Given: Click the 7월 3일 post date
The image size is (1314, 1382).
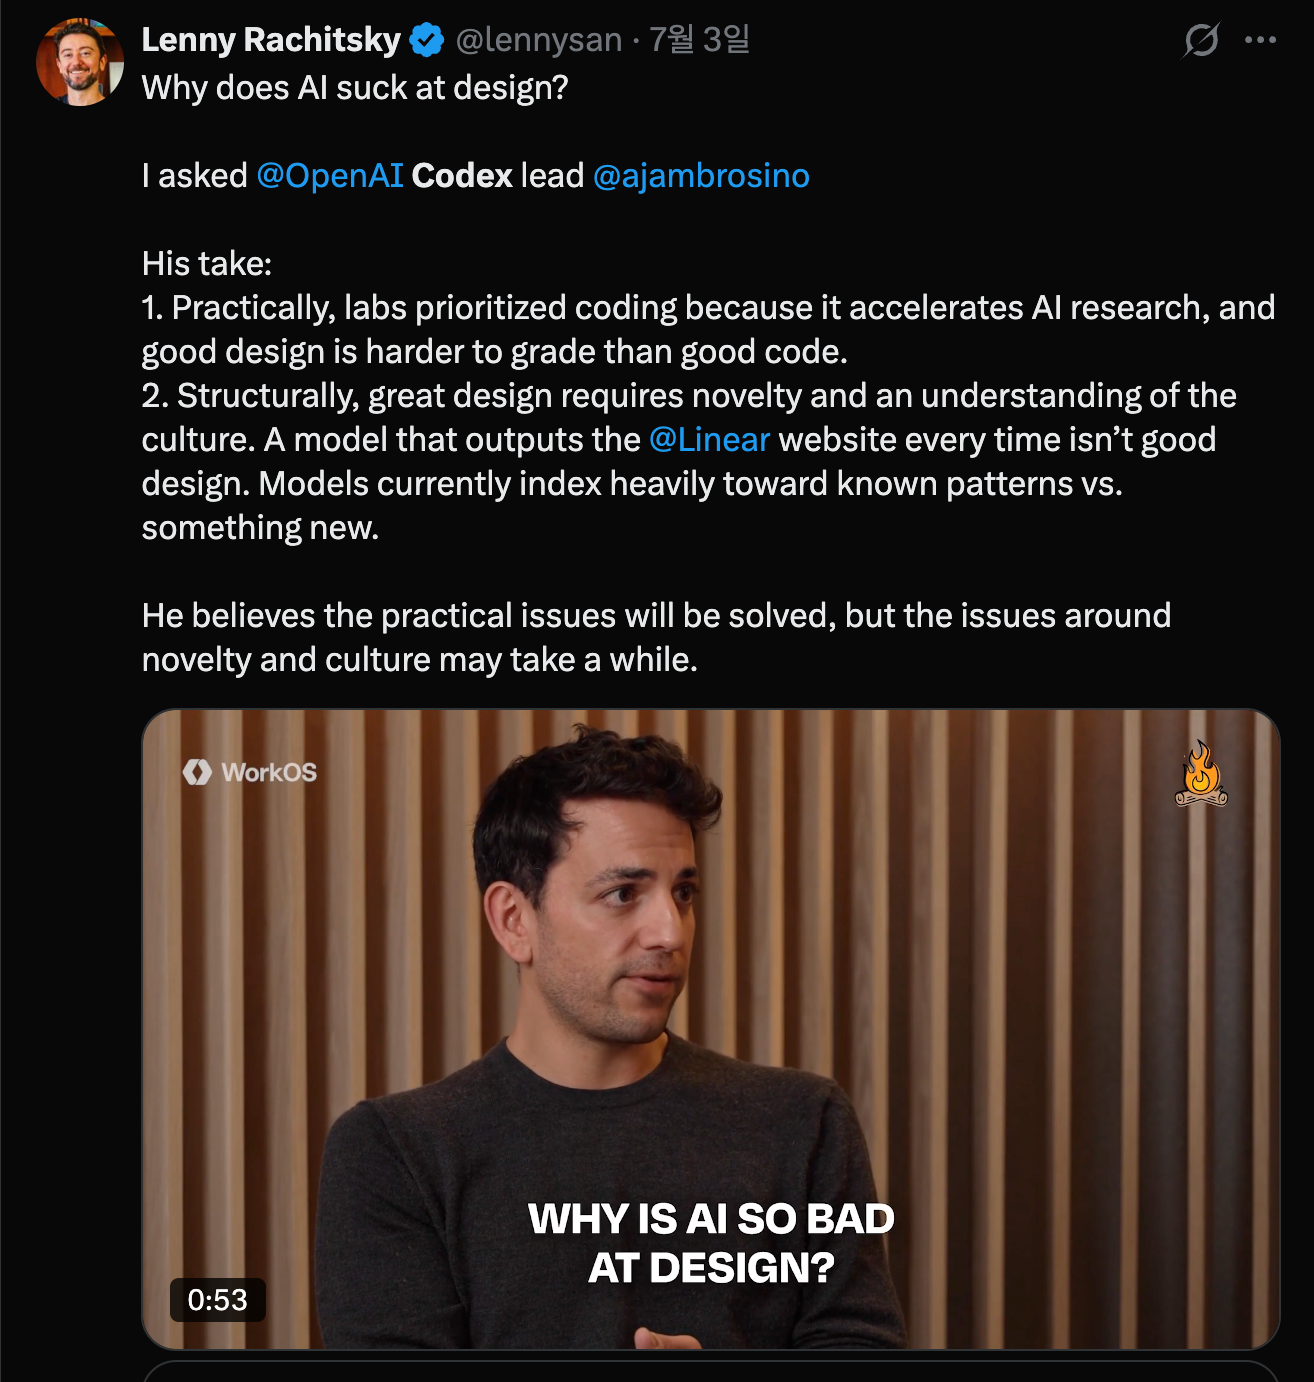Looking at the screenshot, I should pyautogui.click(x=700, y=40).
